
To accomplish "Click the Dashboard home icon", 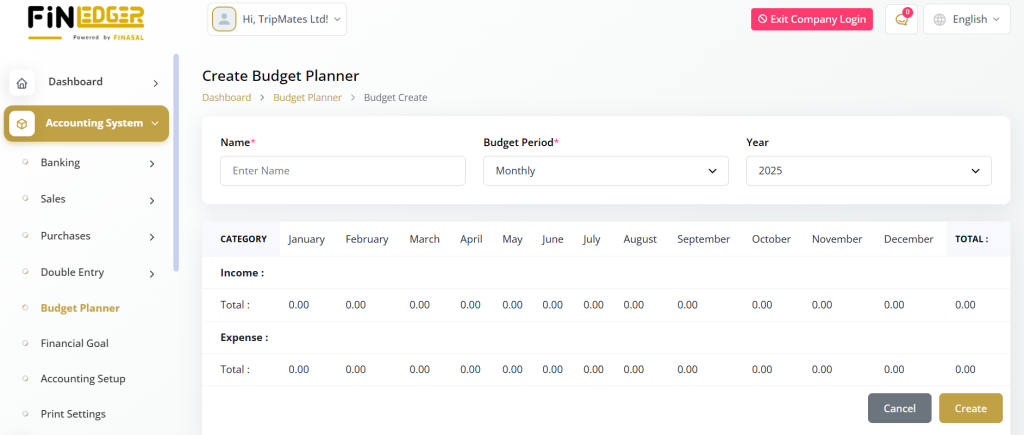I will 22,83.
